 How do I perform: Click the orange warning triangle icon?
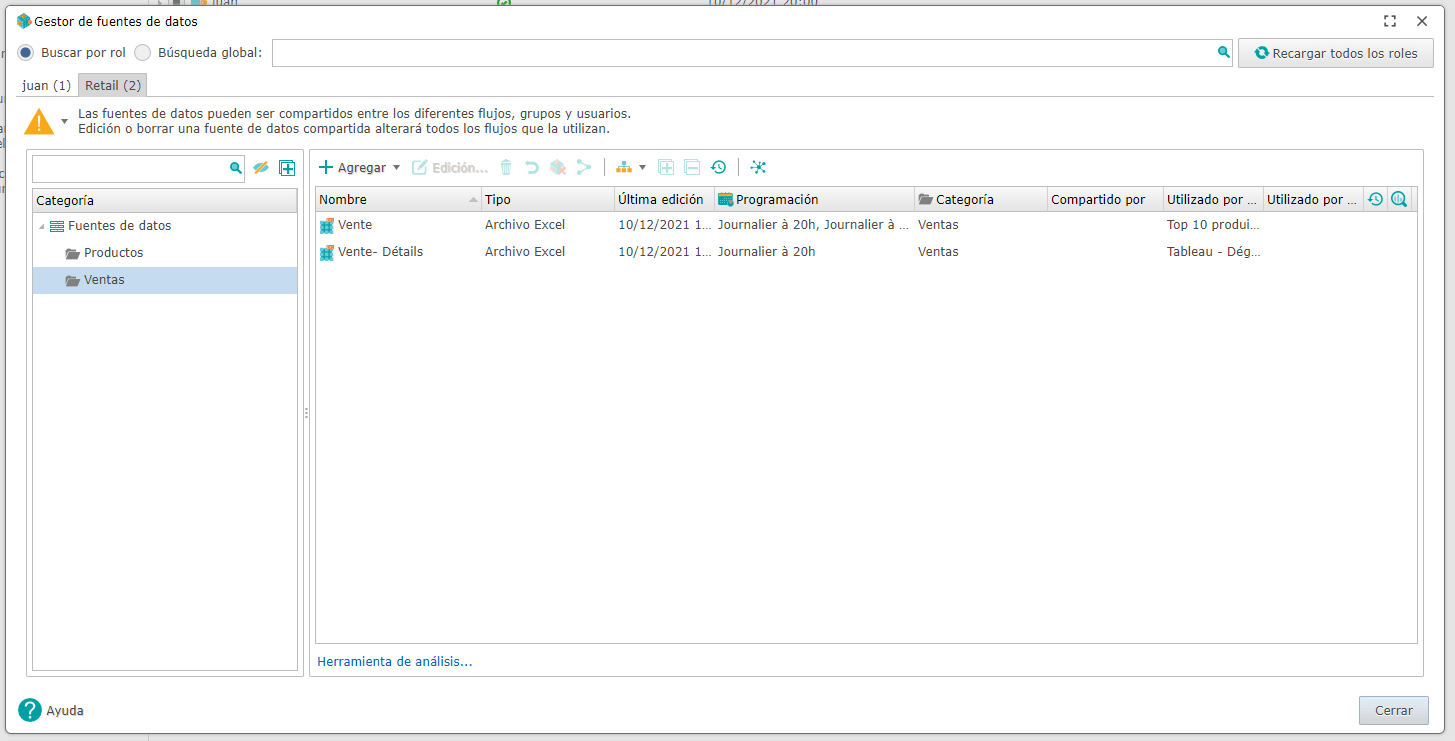coord(39,122)
